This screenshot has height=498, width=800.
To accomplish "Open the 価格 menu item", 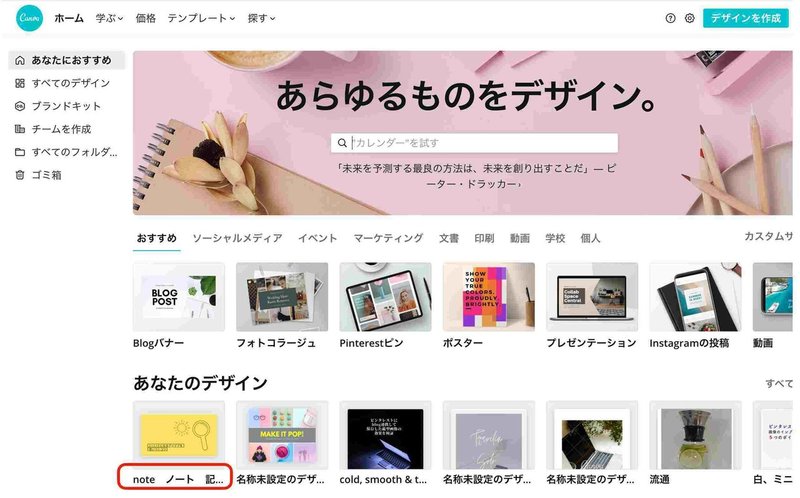I will click(145, 18).
